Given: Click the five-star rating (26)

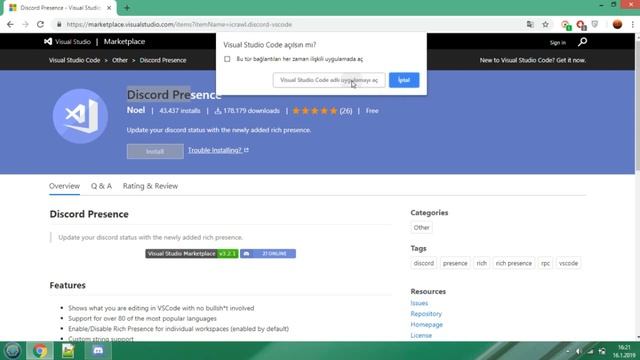Looking at the screenshot, I should coord(322,111).
